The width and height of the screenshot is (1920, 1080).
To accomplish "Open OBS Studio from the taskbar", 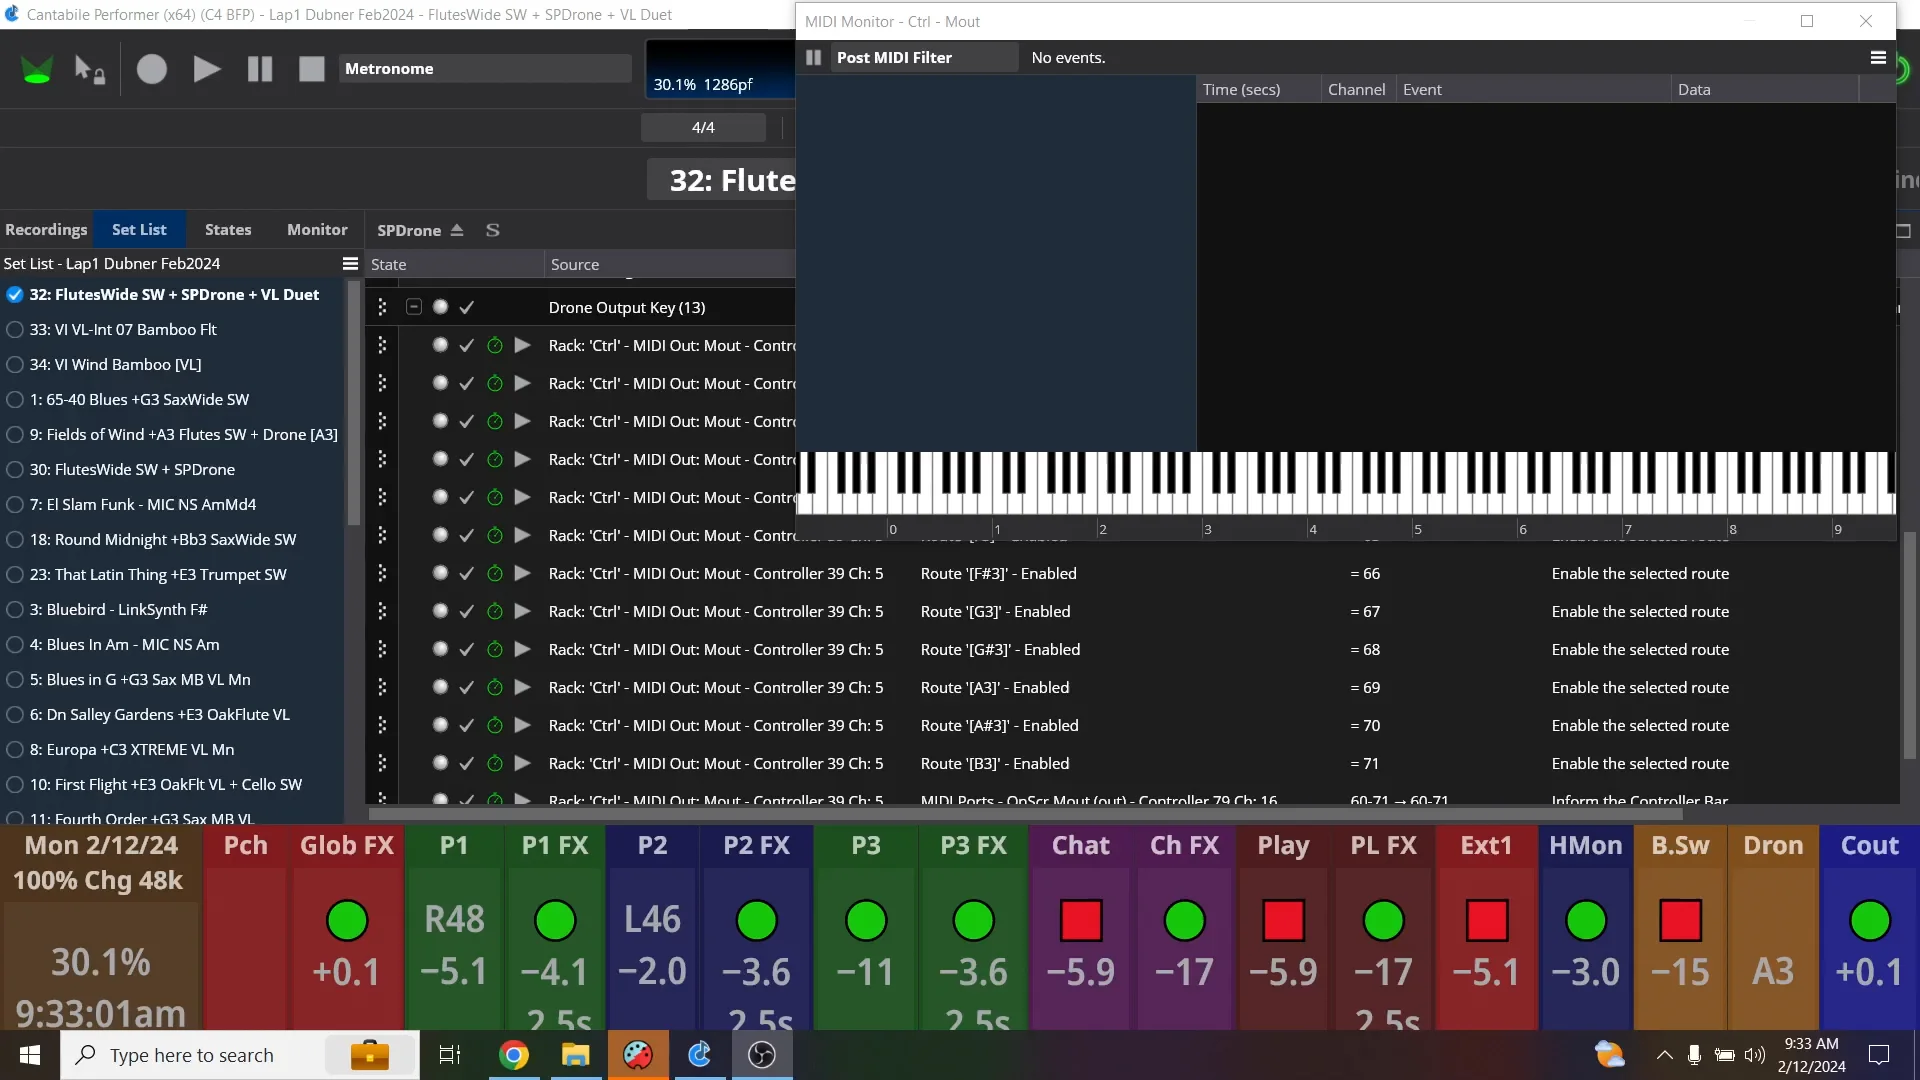I will tap(762, 1055).
